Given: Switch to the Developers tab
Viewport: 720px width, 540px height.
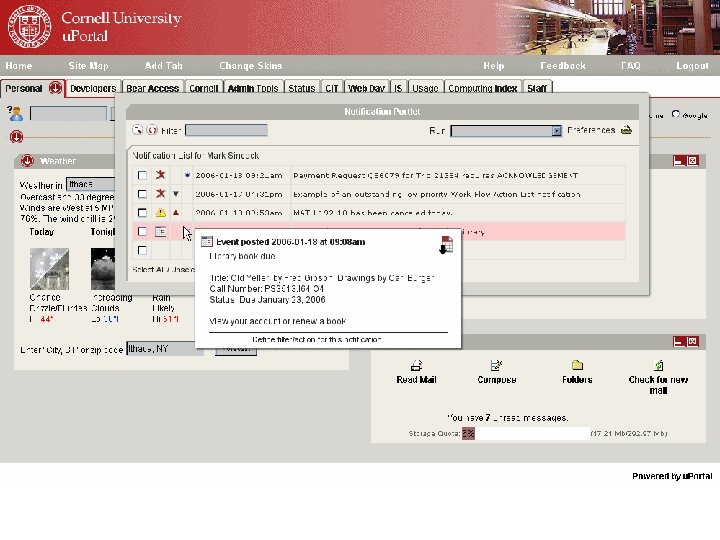Looking at the screenshot, I should [x=93, y=88].
